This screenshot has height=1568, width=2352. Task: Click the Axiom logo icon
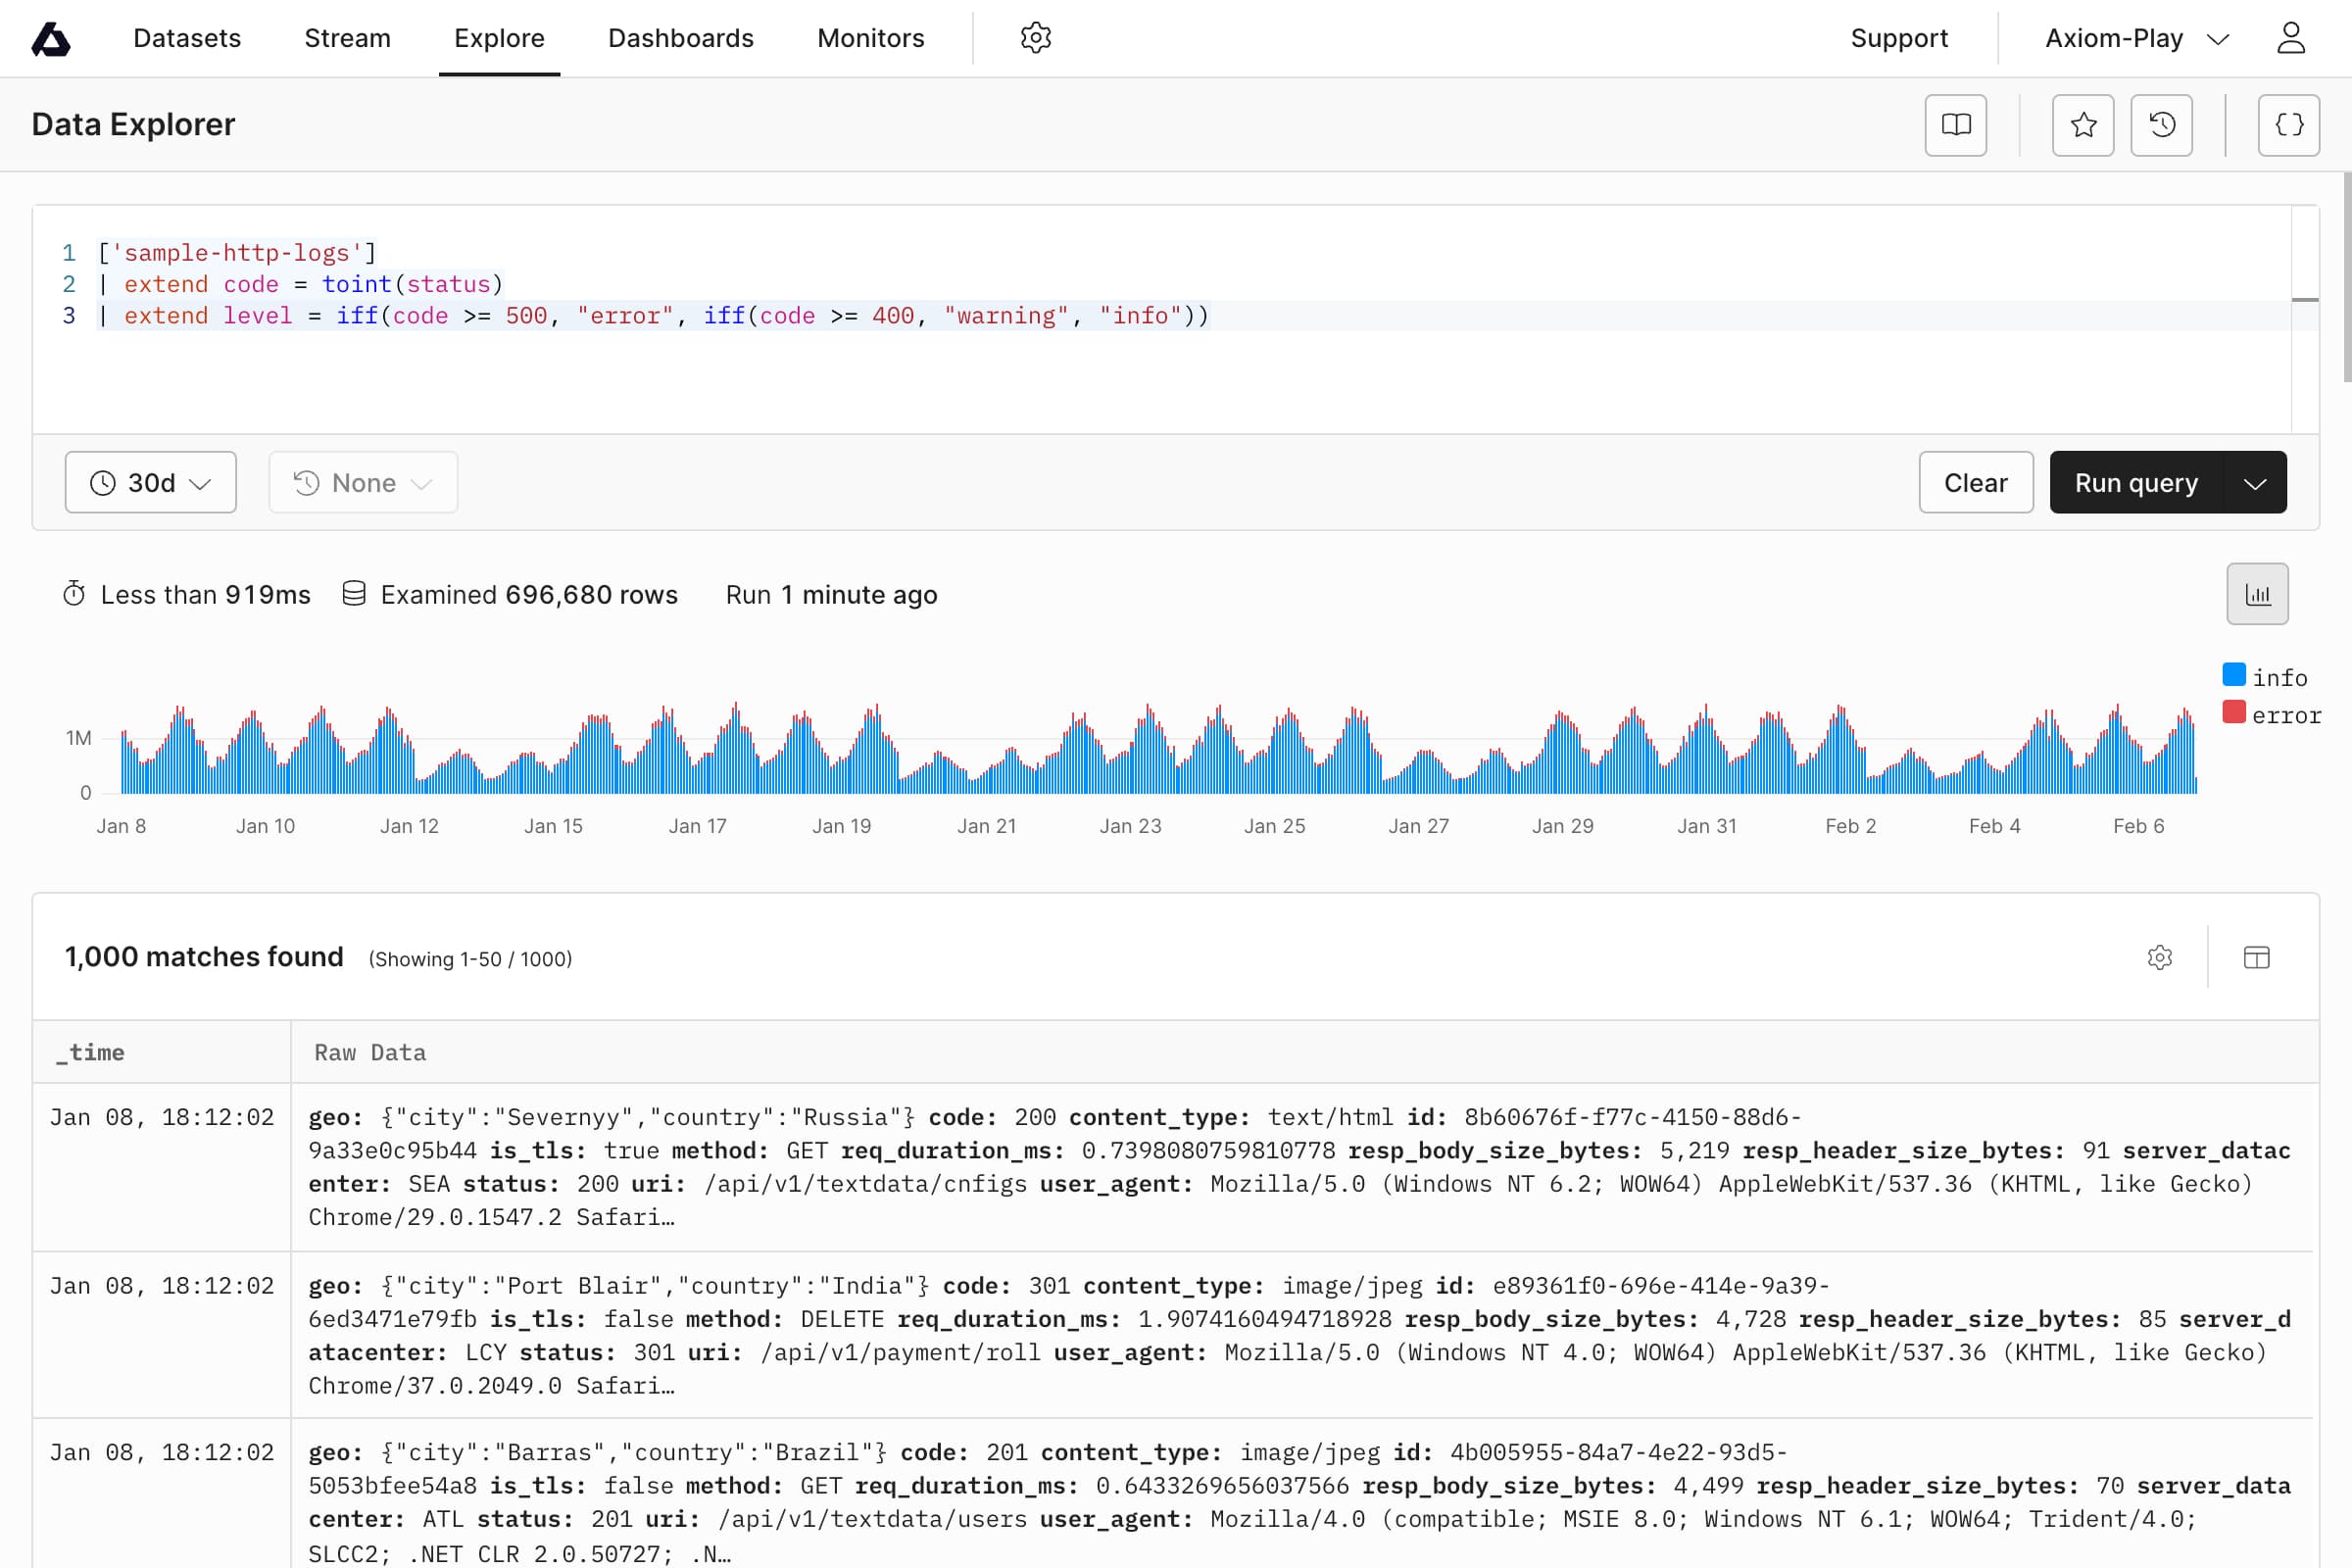coord(50,39)
